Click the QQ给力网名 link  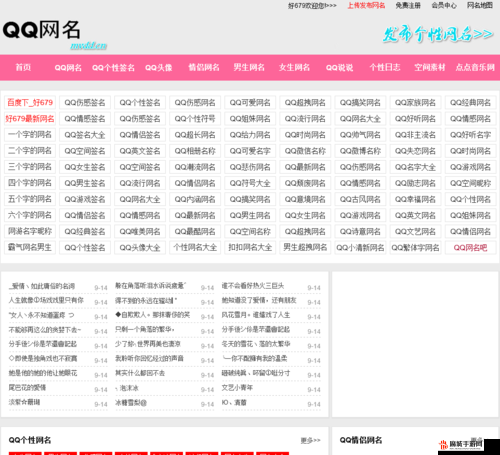pos(250,135)
